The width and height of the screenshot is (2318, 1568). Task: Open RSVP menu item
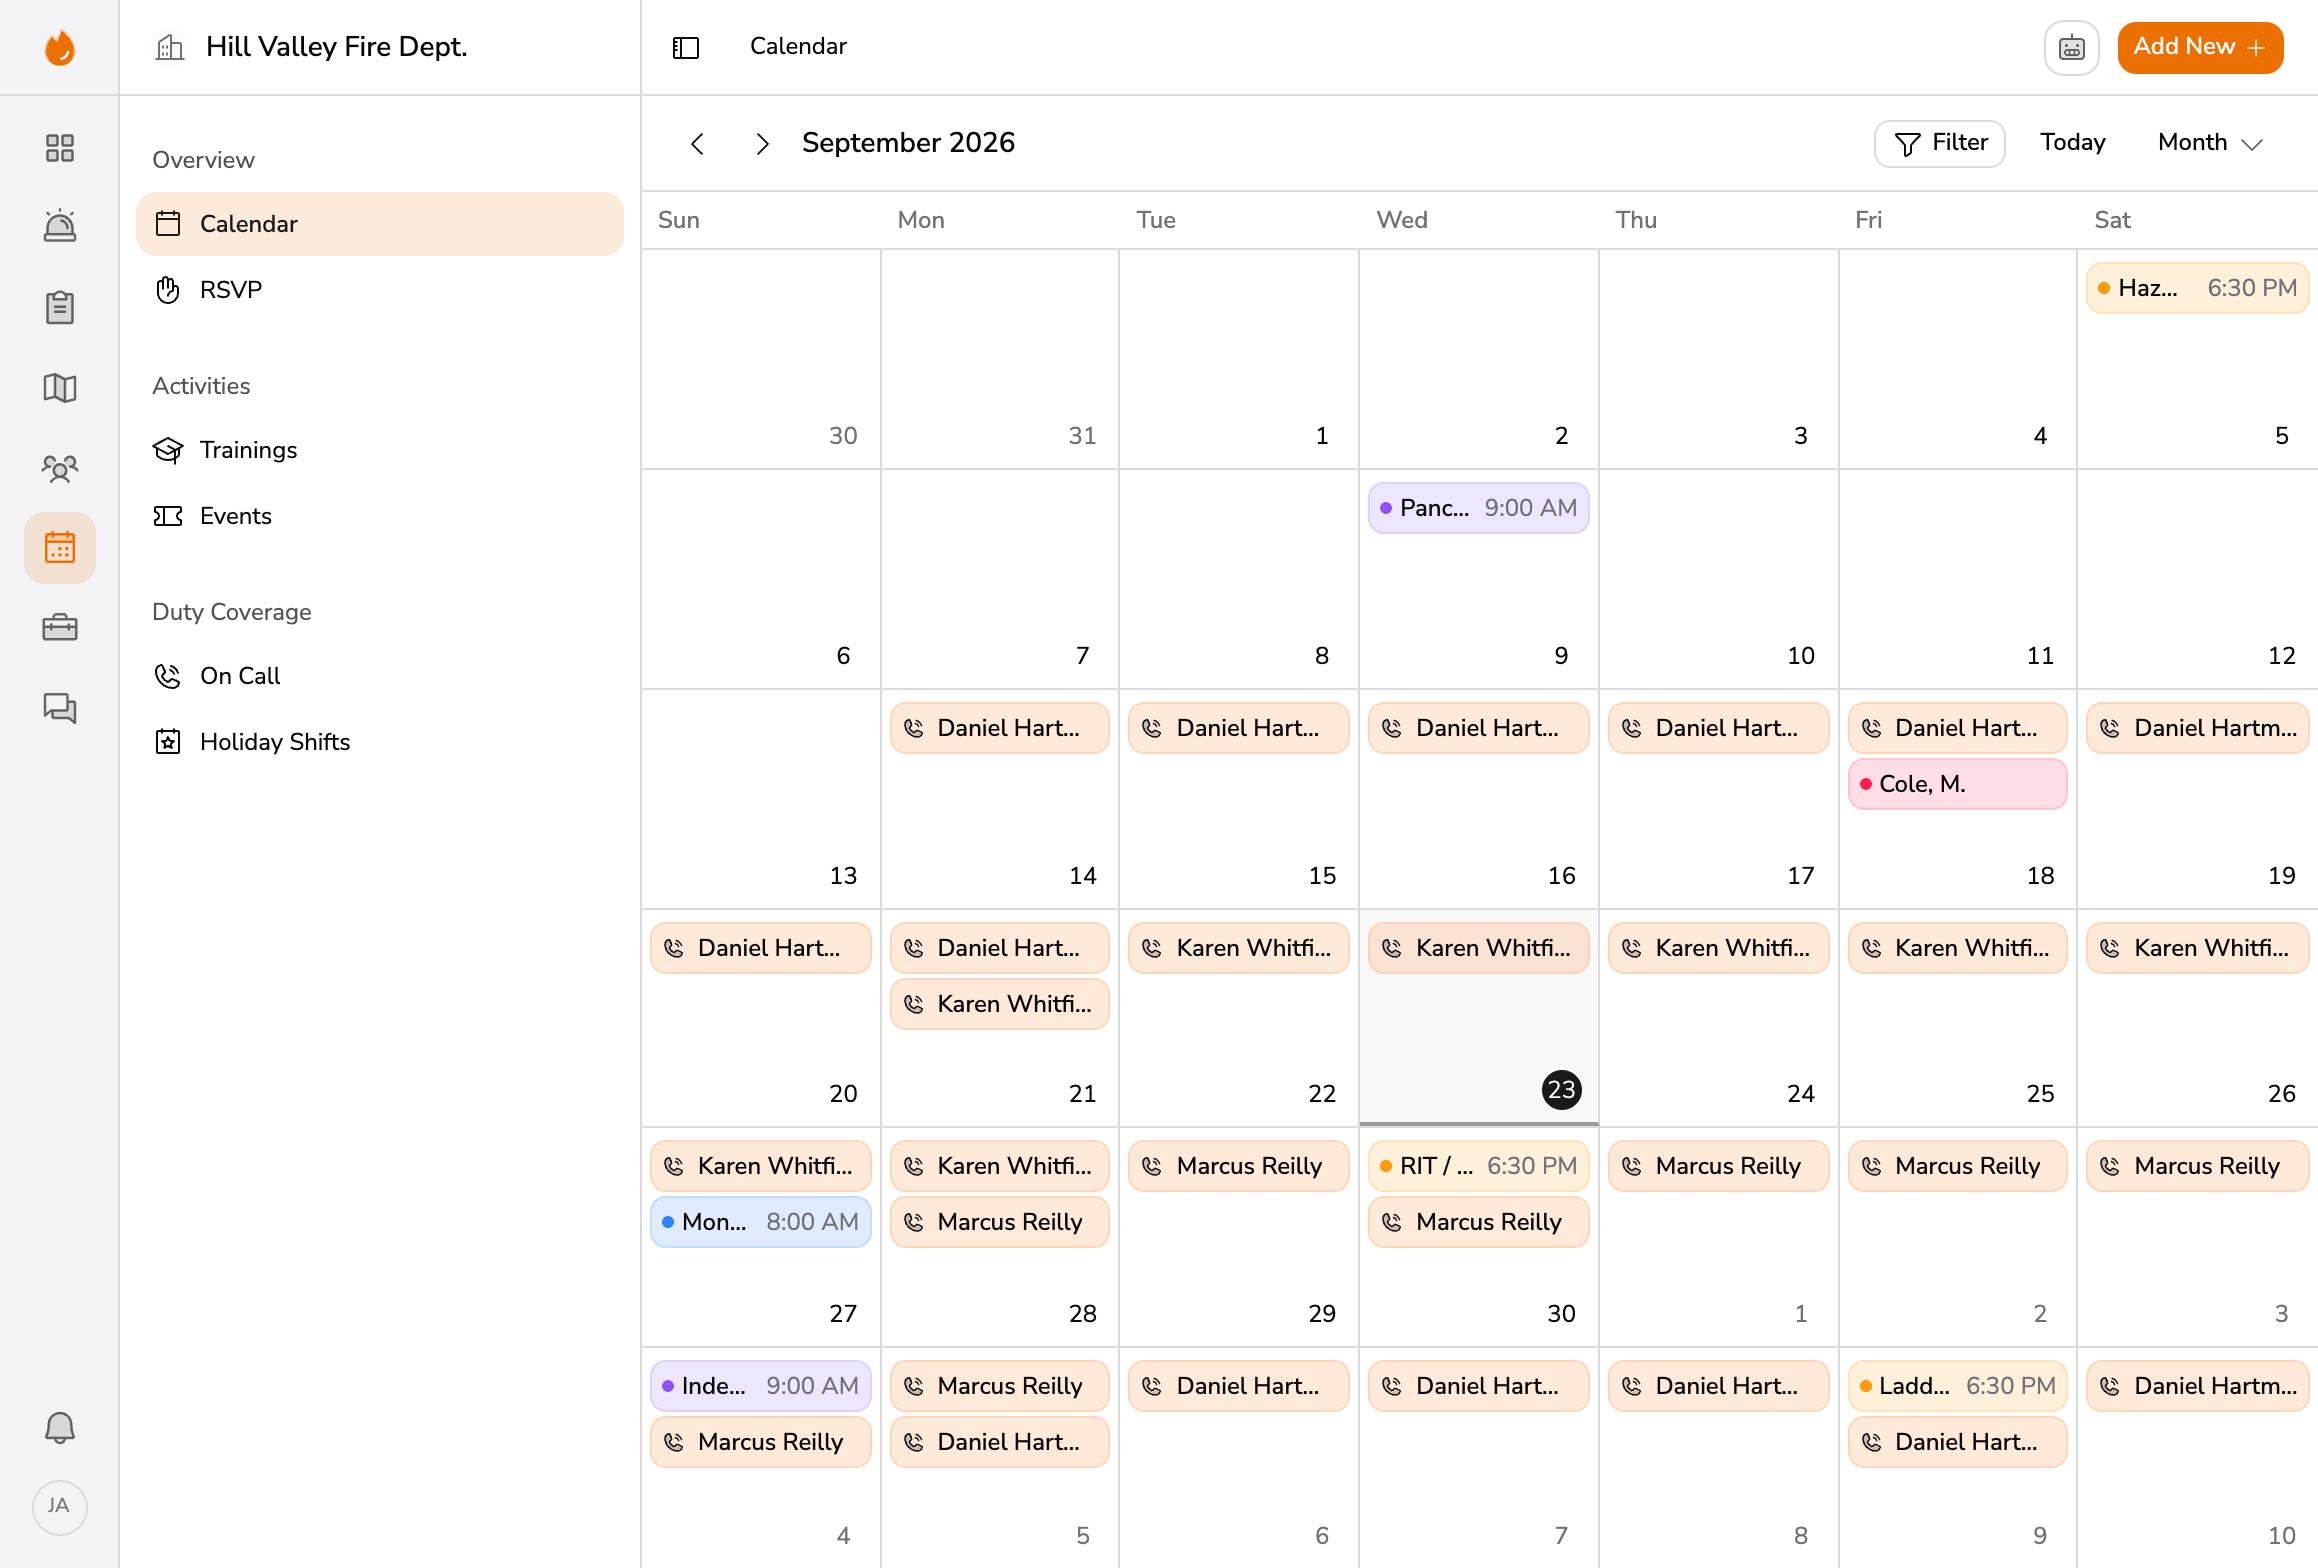pos(380,290)
